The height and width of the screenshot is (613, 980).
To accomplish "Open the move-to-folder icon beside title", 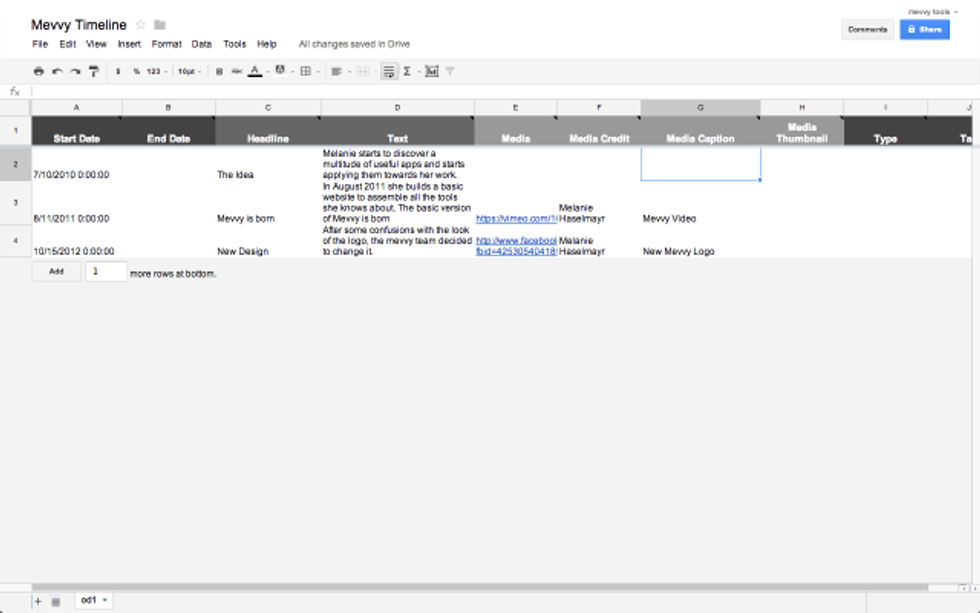I will (x=160, y=25).
